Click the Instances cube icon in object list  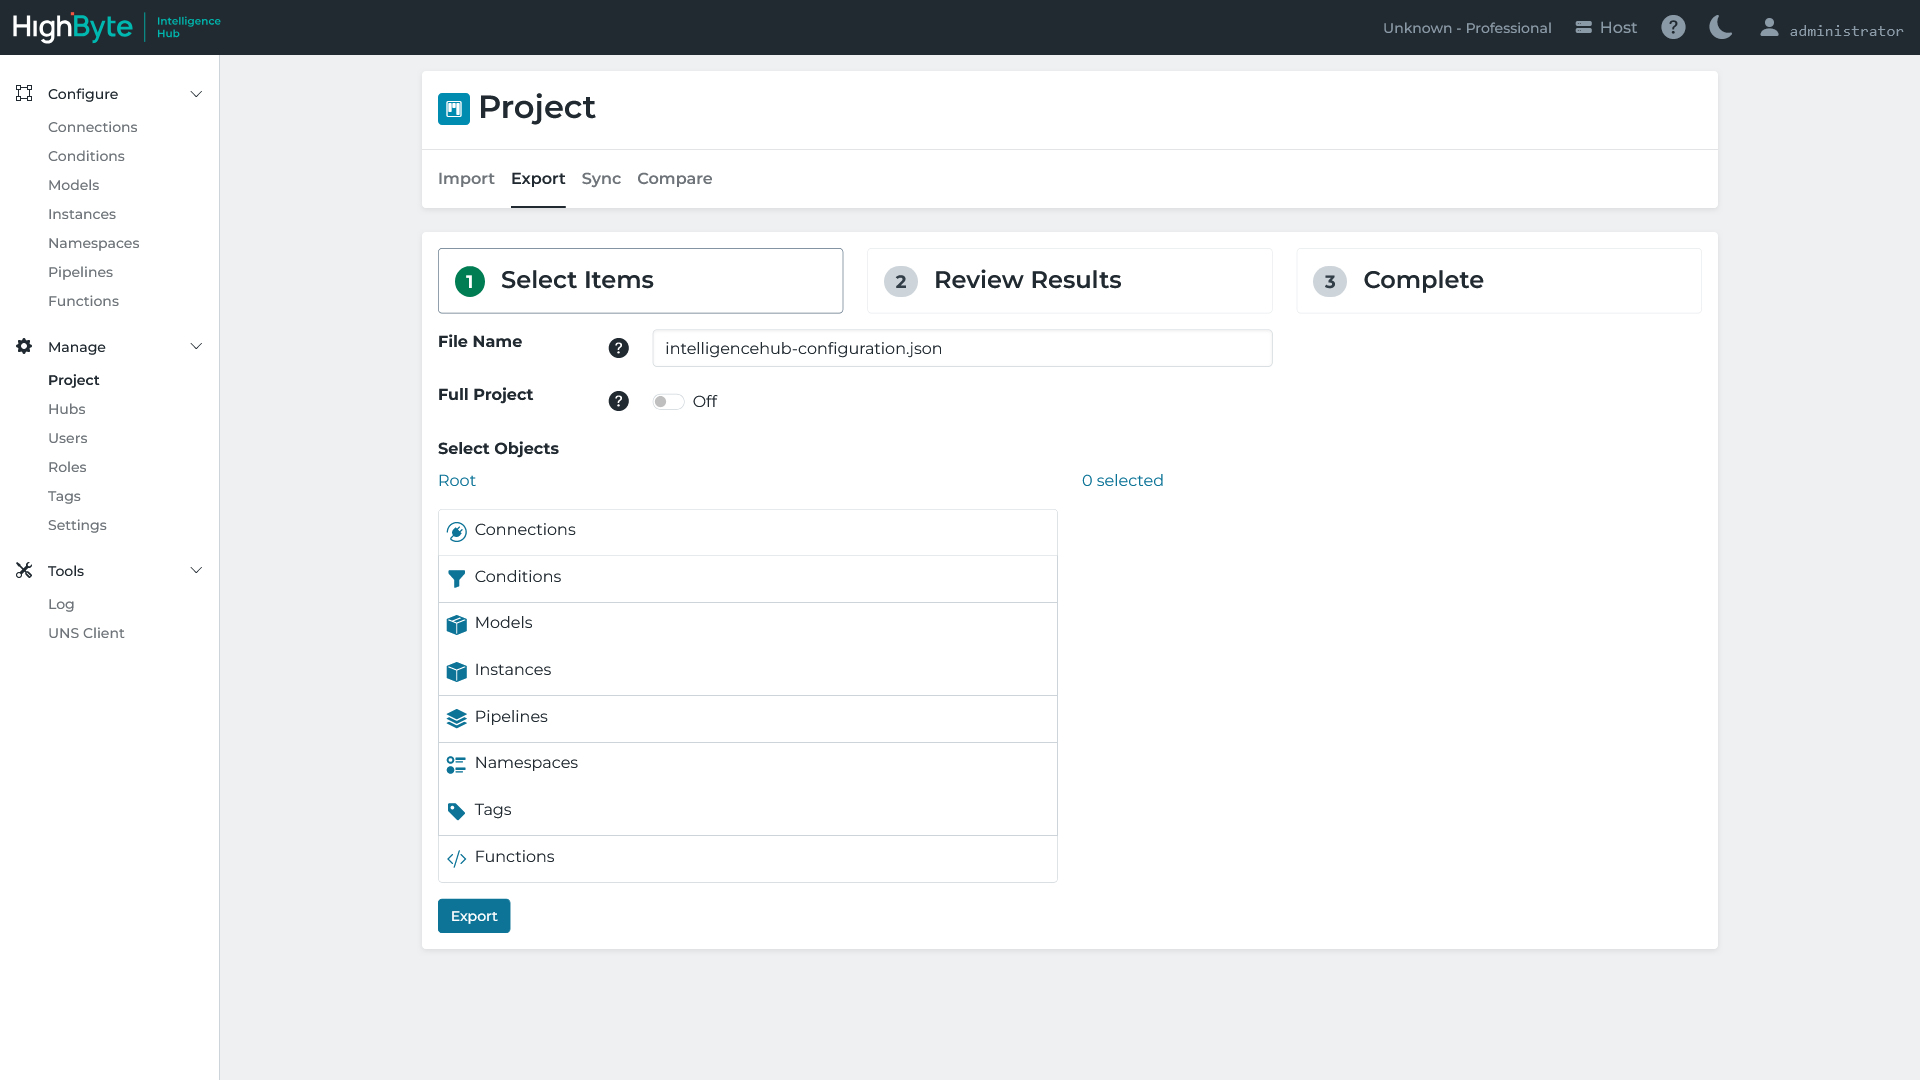click(457, 672)
